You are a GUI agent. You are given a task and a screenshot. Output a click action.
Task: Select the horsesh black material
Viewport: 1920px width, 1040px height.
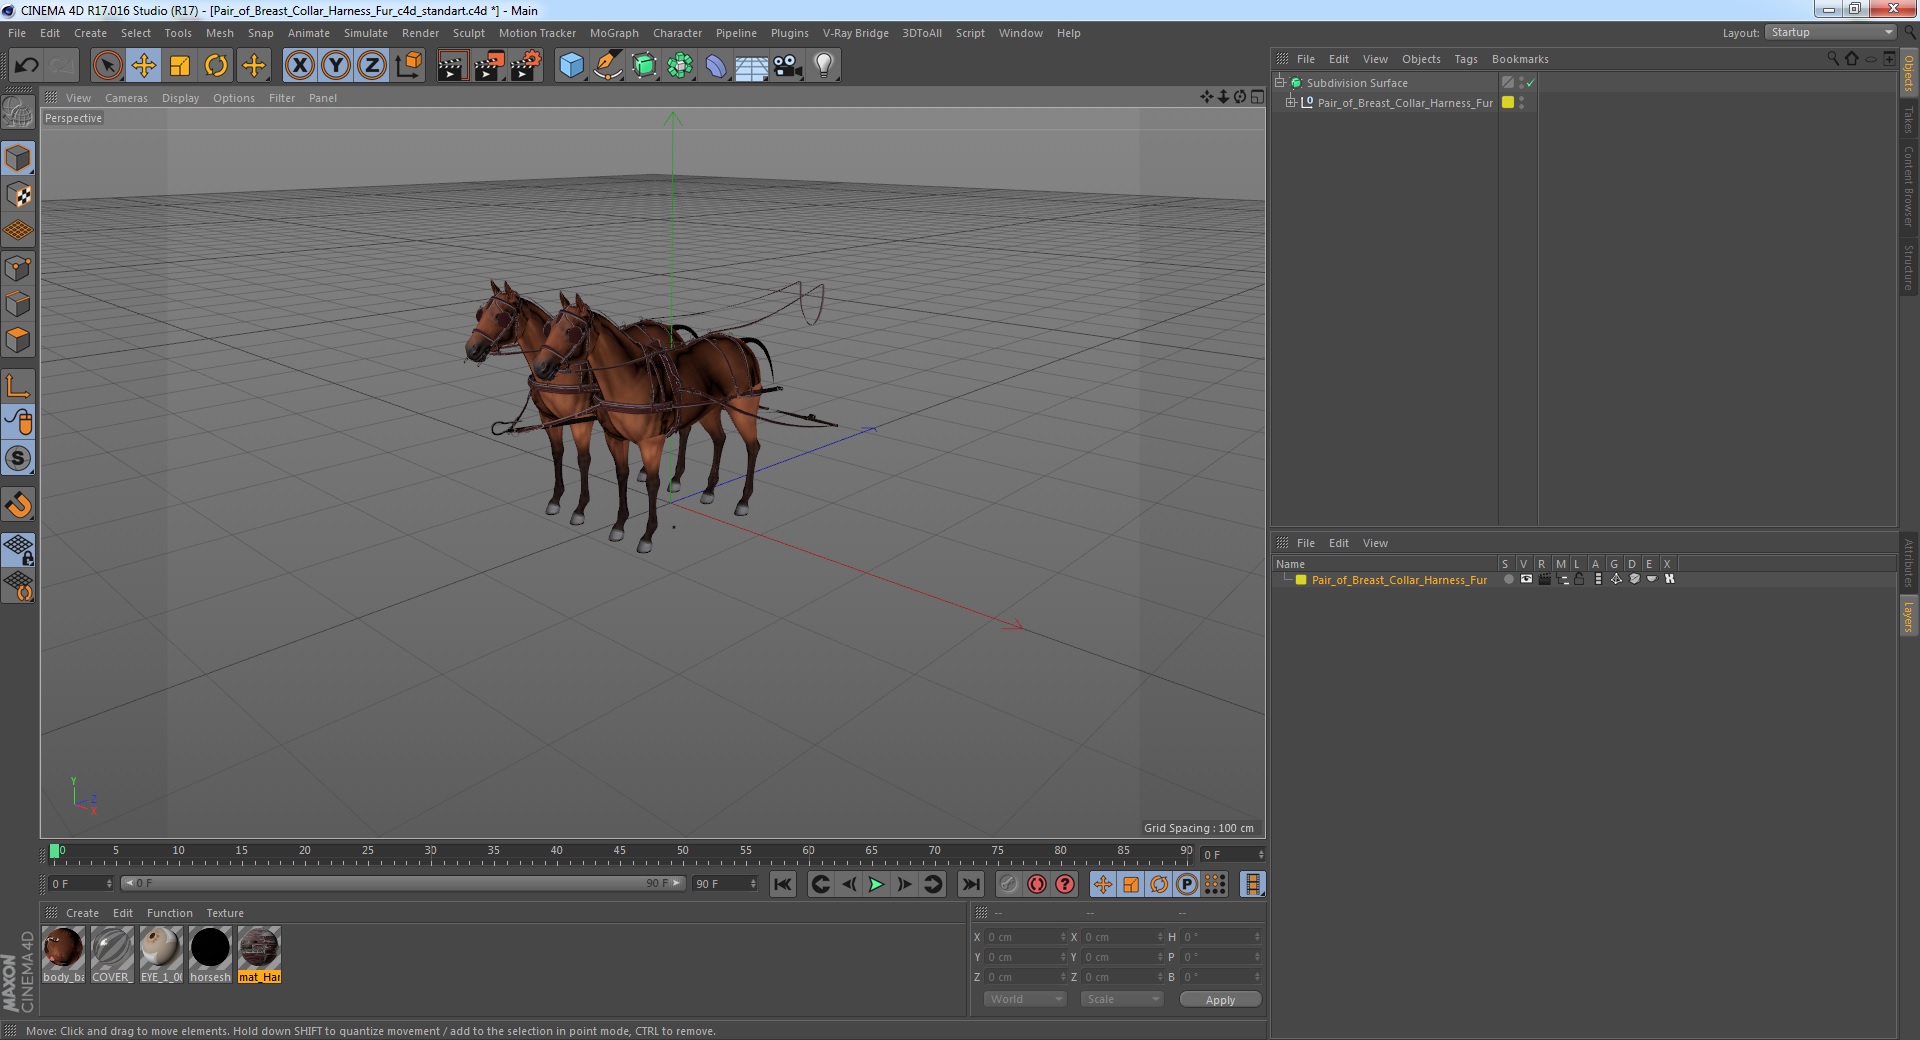click(x=210, y=948)
